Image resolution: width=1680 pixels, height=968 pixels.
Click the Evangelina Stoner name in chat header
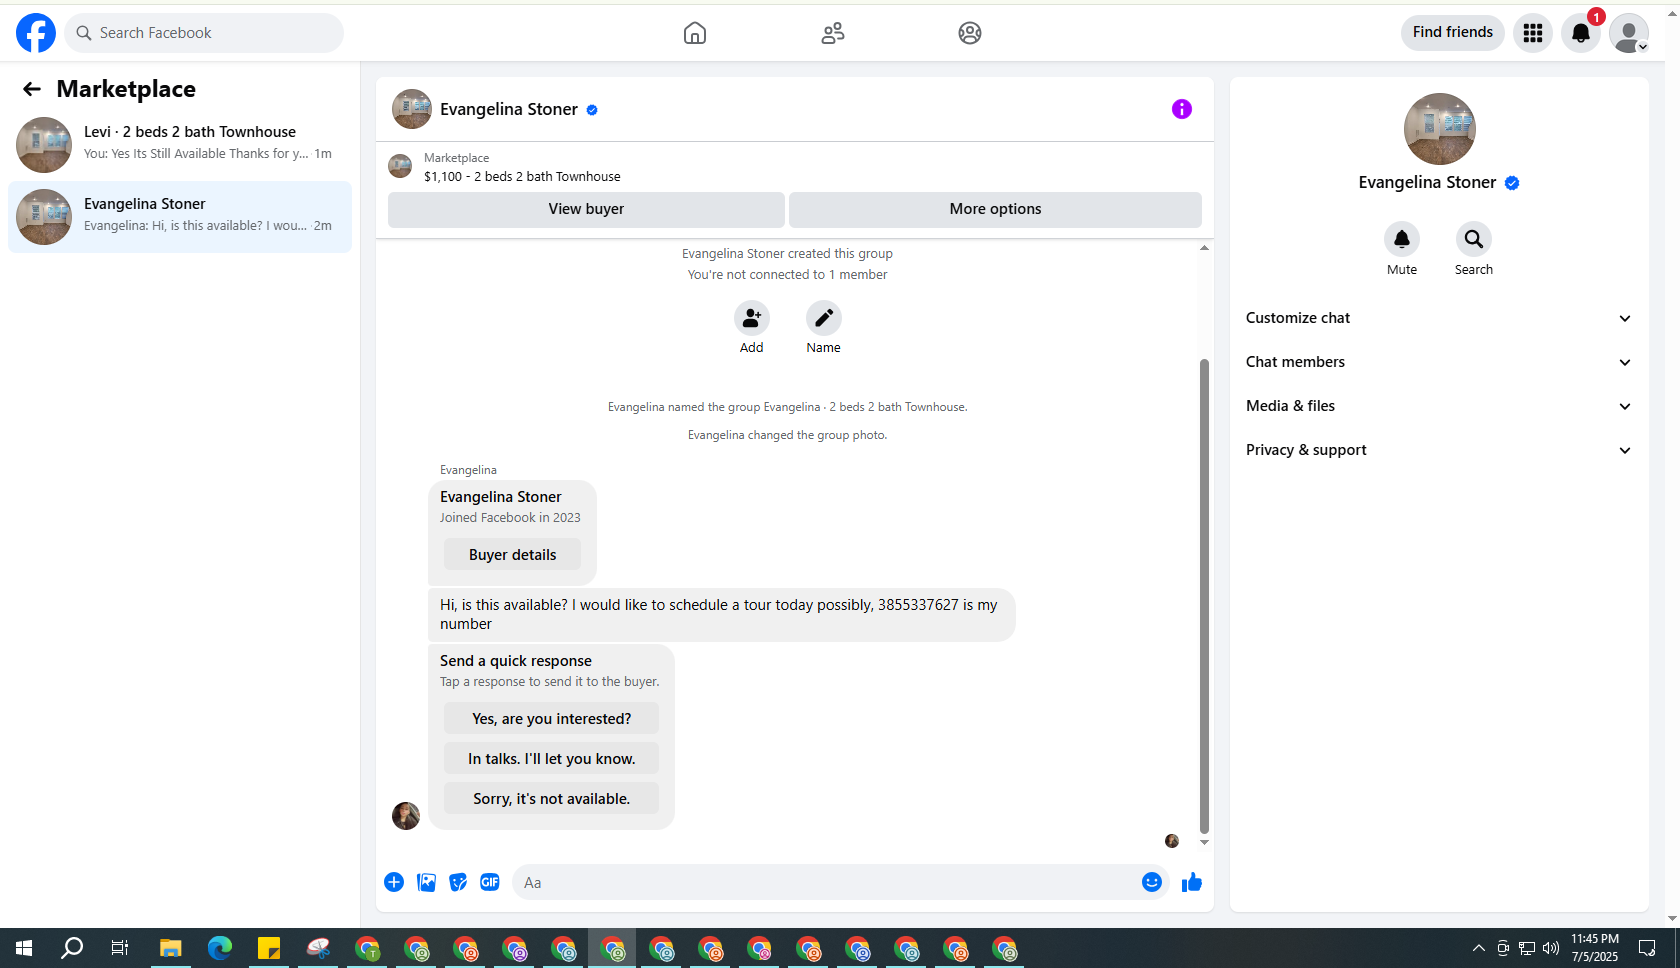coord(509,109)
